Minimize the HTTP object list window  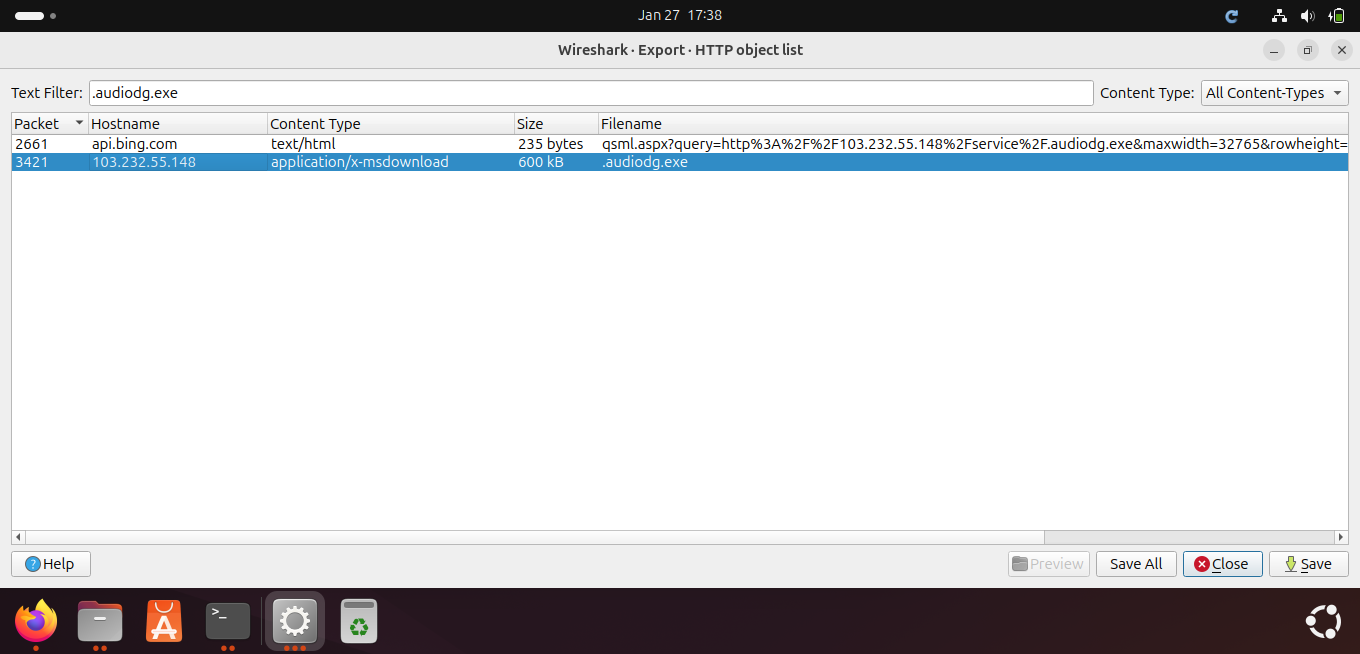click(1273, 50)
